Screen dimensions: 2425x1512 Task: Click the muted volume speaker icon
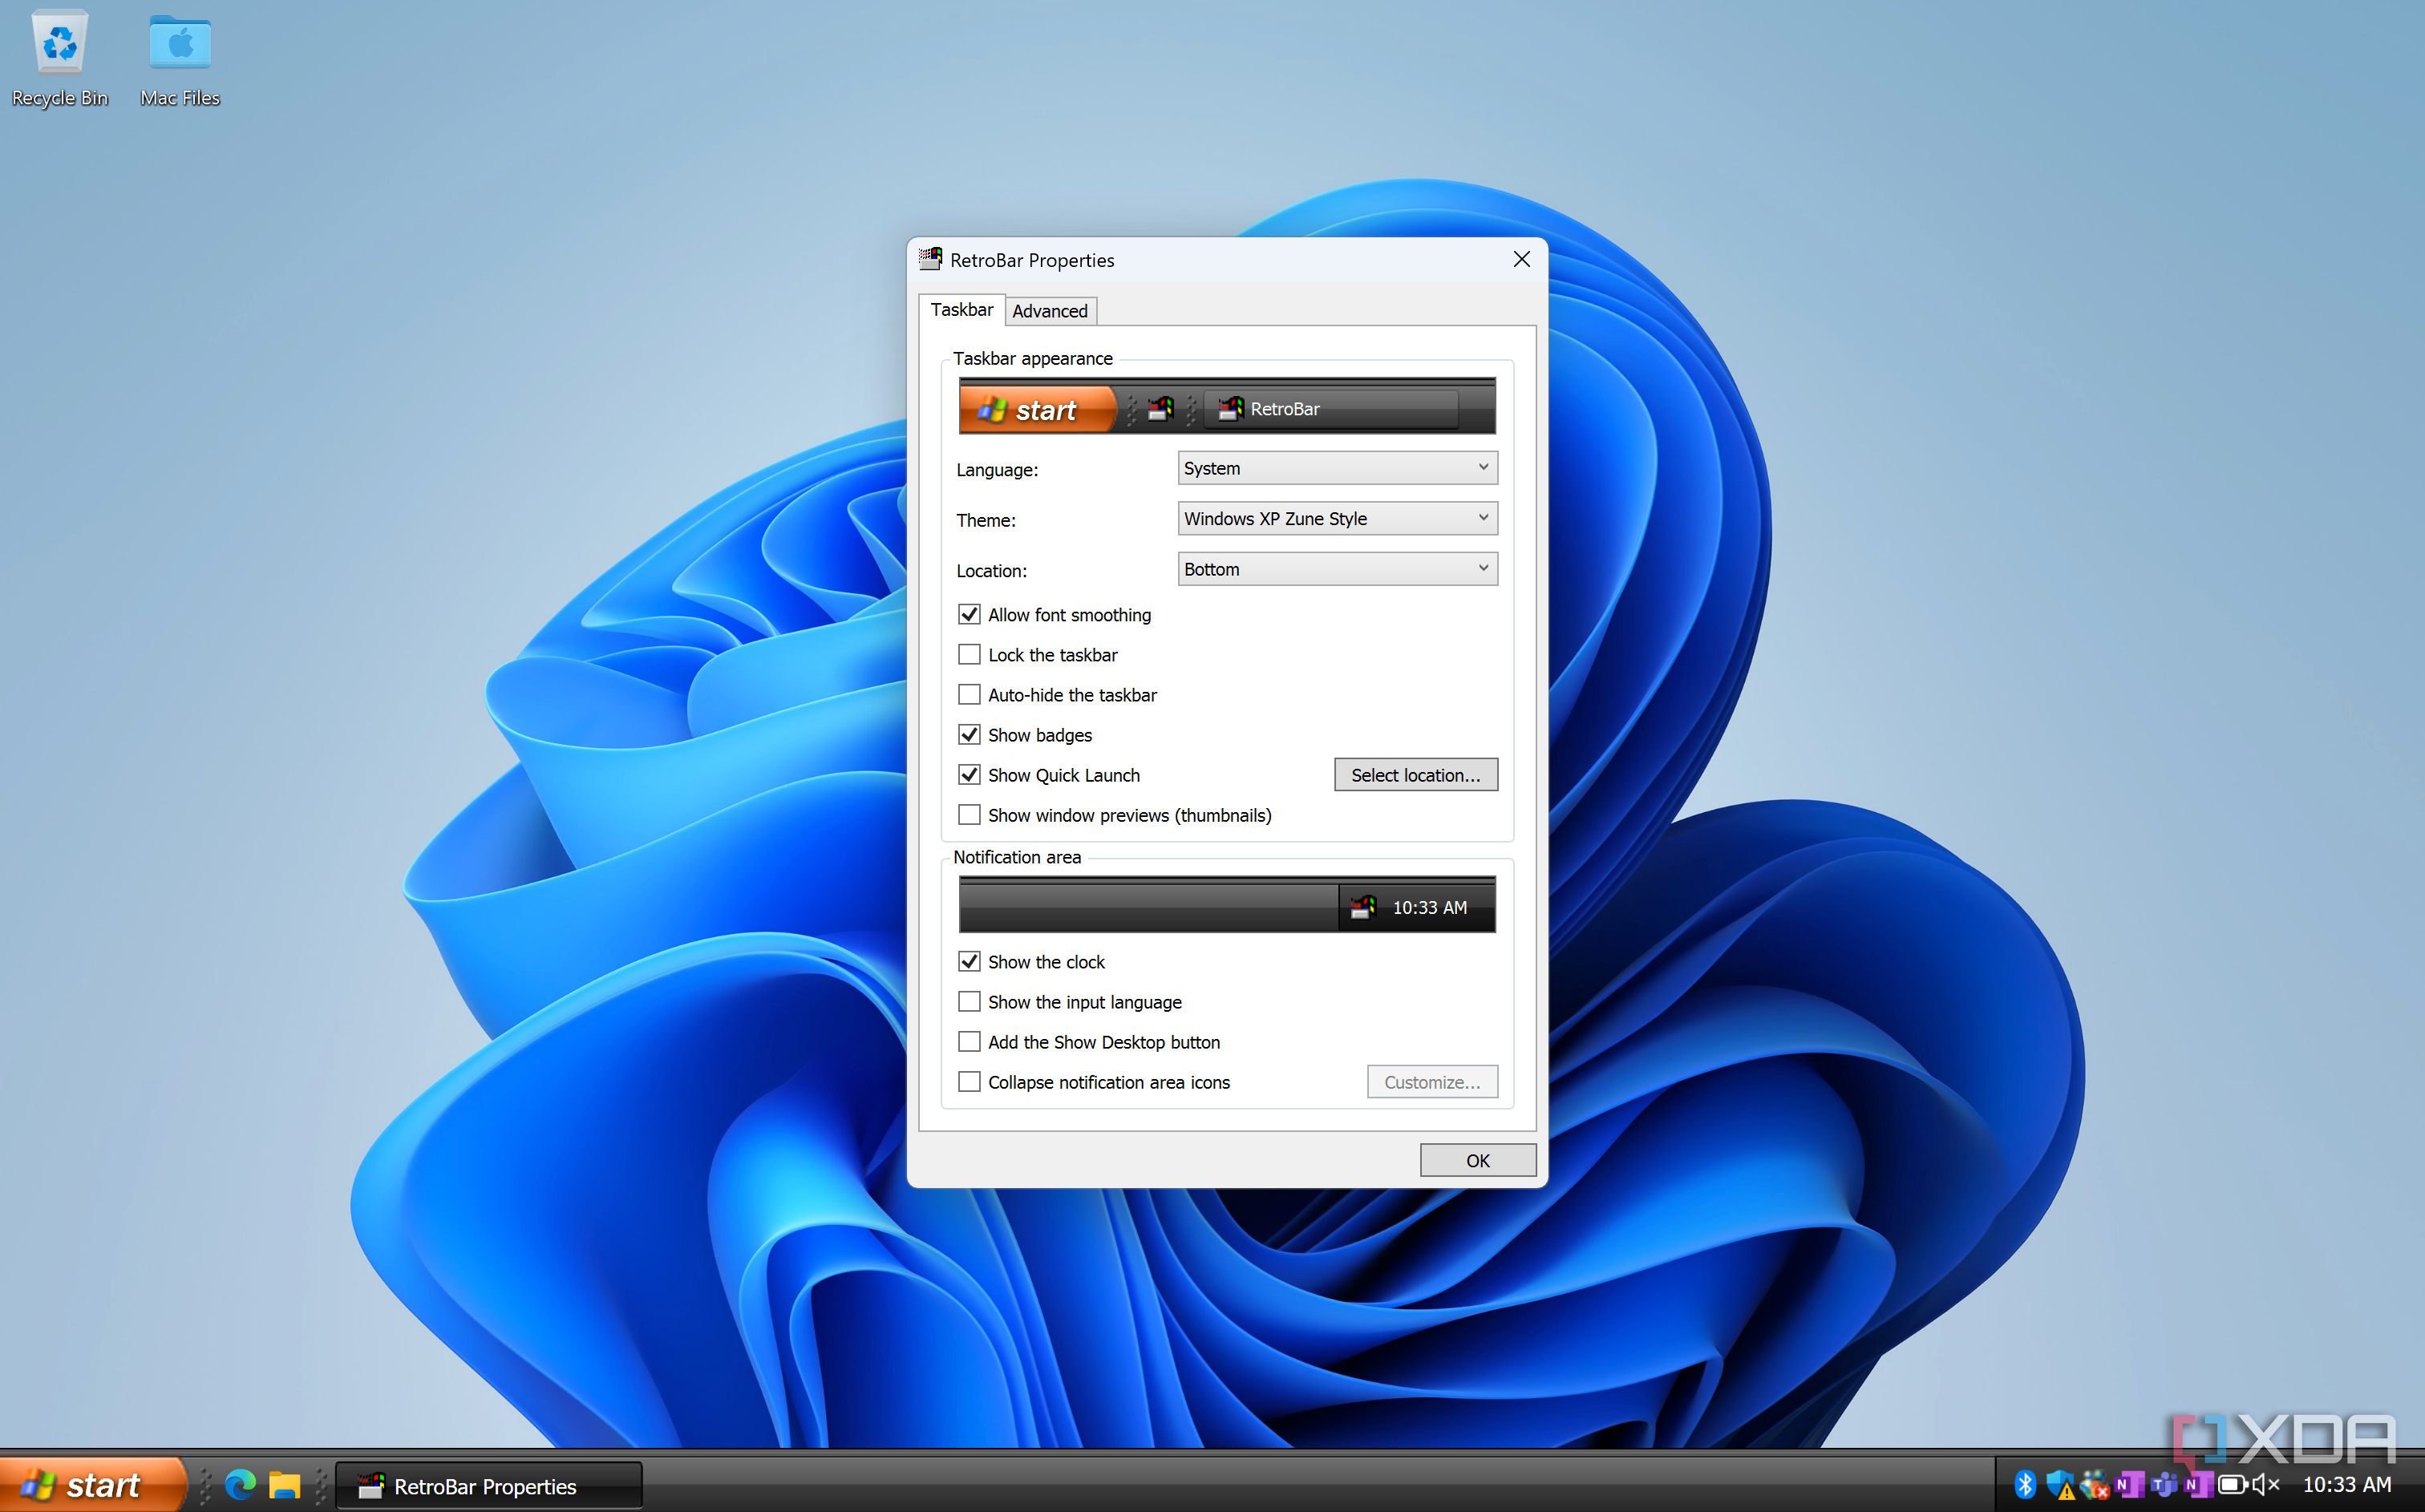(x=2265, y=1485)
